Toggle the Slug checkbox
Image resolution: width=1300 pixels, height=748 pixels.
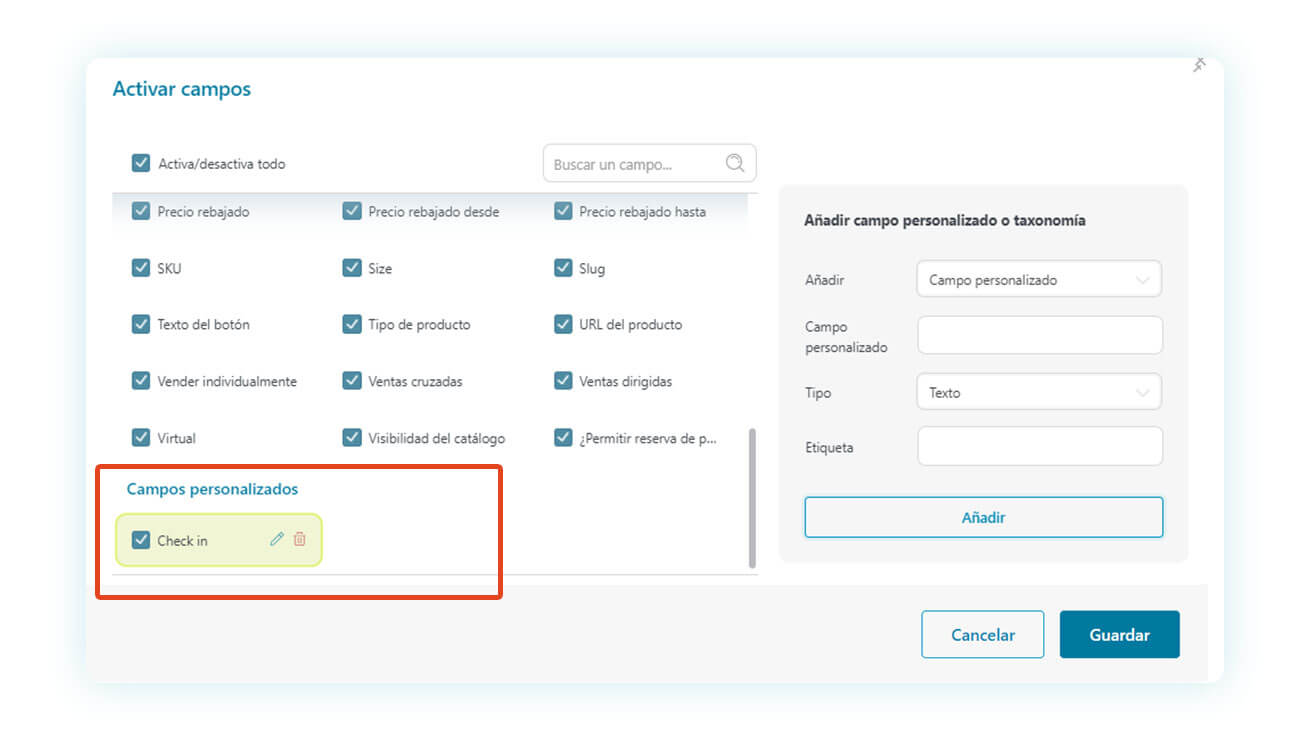pos(563,268)
